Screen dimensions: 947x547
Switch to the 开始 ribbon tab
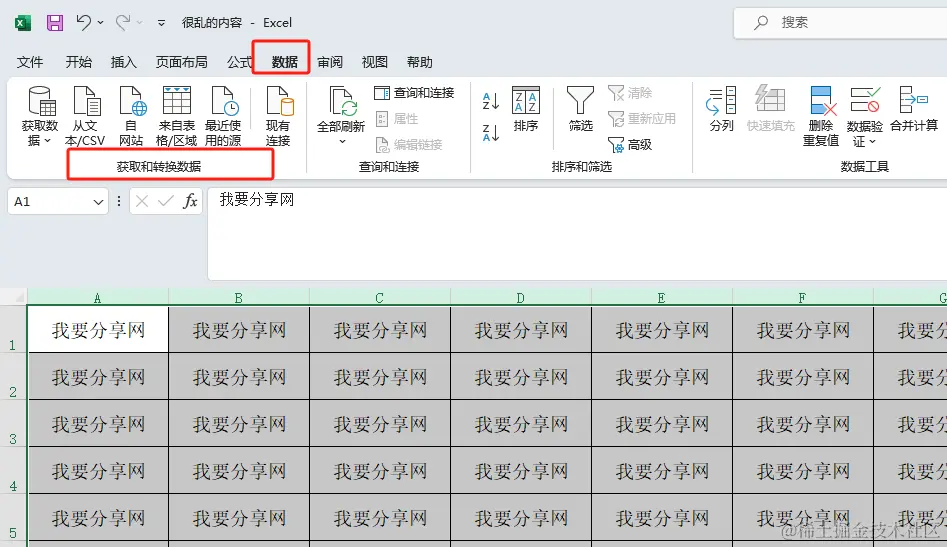(x=79, y=62)
